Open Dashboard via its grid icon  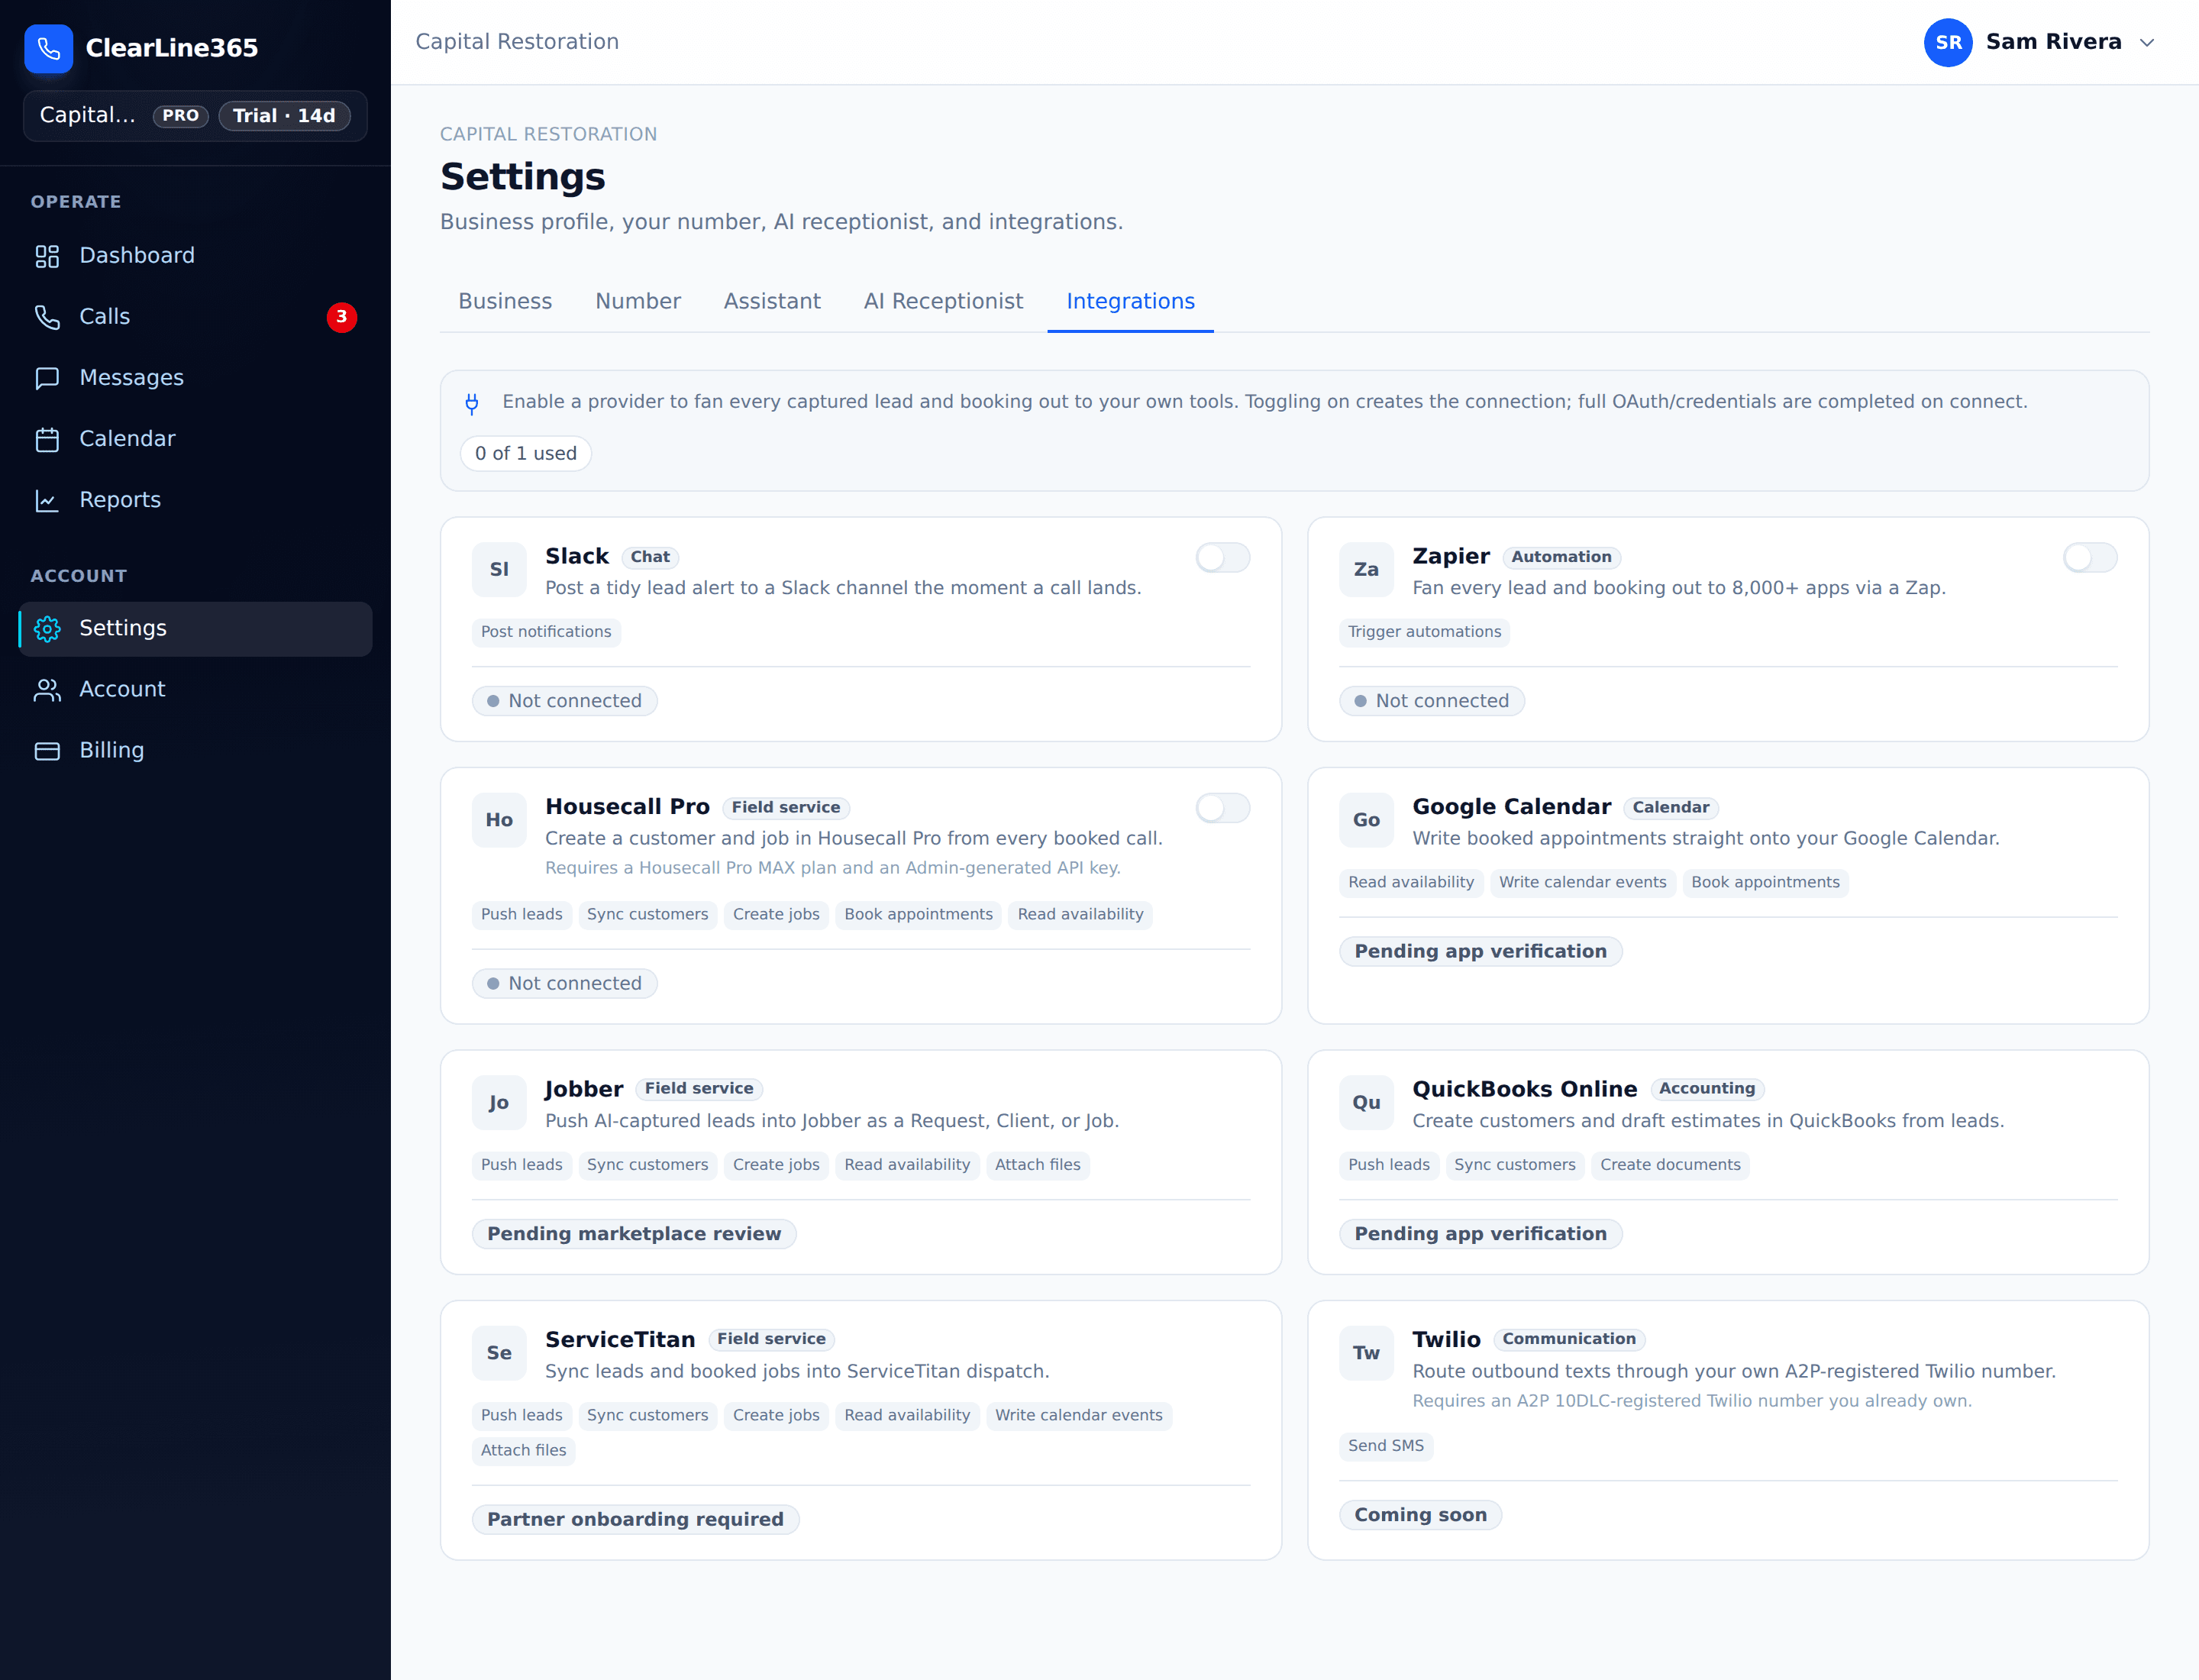[47, 256]
